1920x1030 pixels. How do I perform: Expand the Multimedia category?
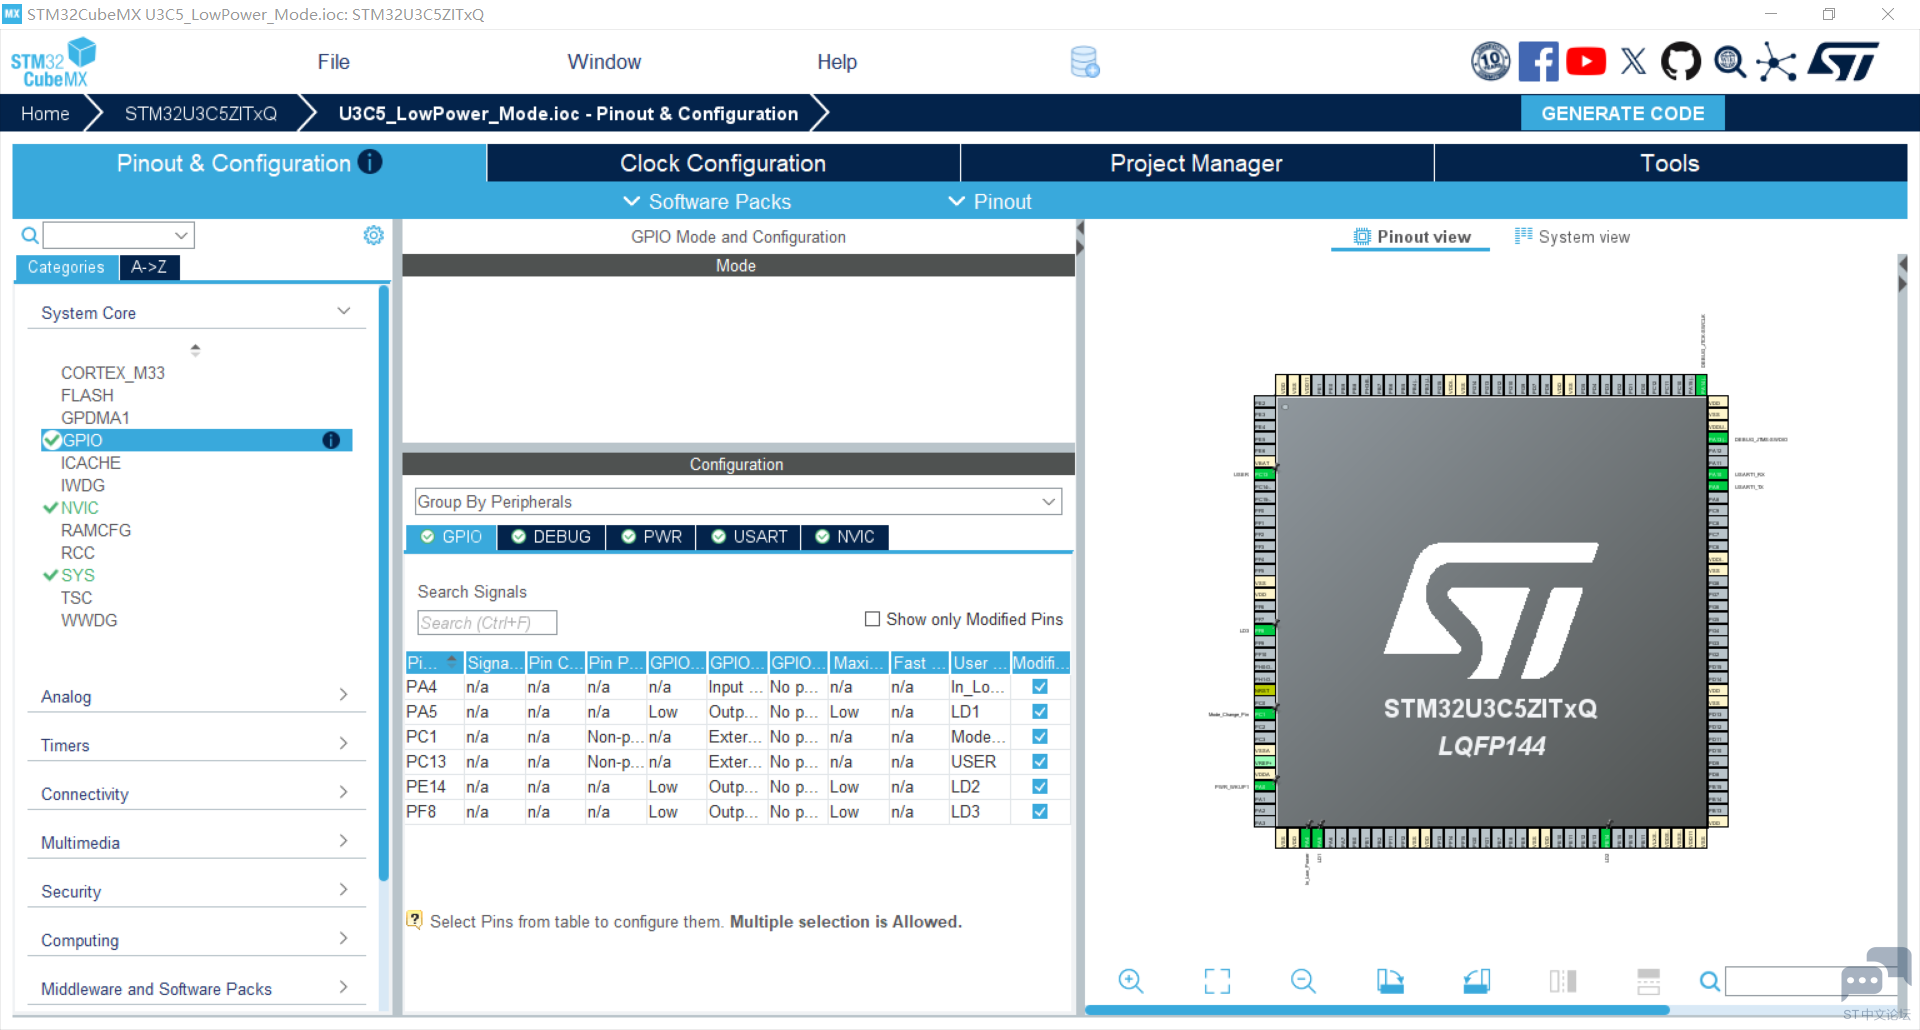tap(196, 843)
